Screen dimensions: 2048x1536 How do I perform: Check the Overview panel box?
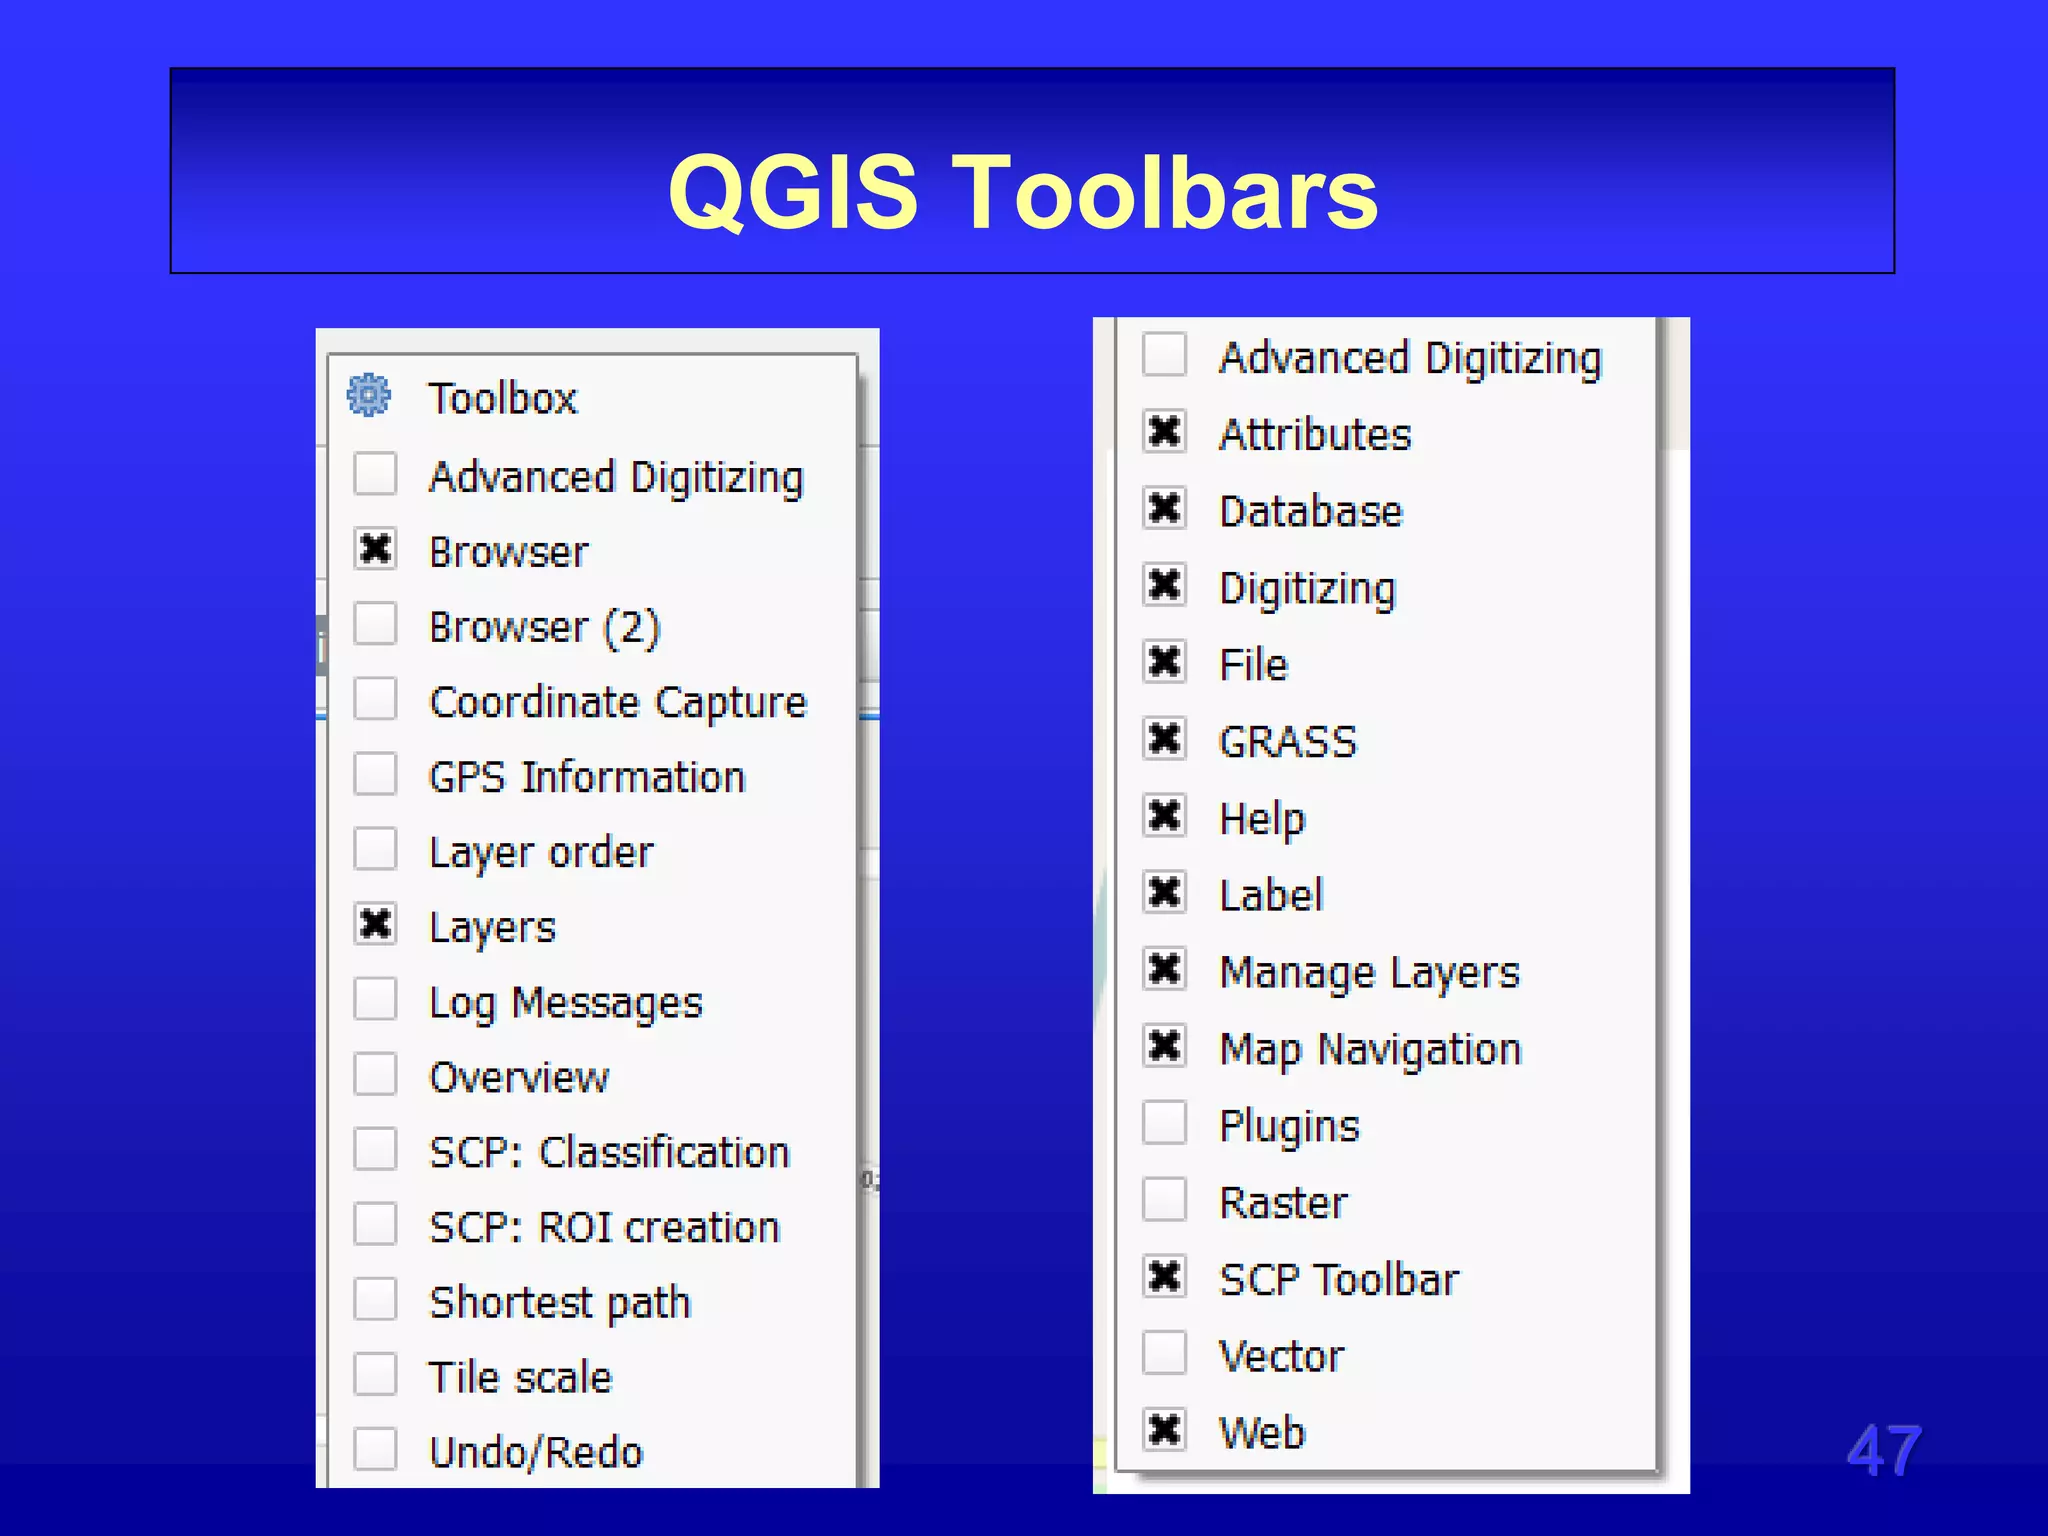(375, 1073)
